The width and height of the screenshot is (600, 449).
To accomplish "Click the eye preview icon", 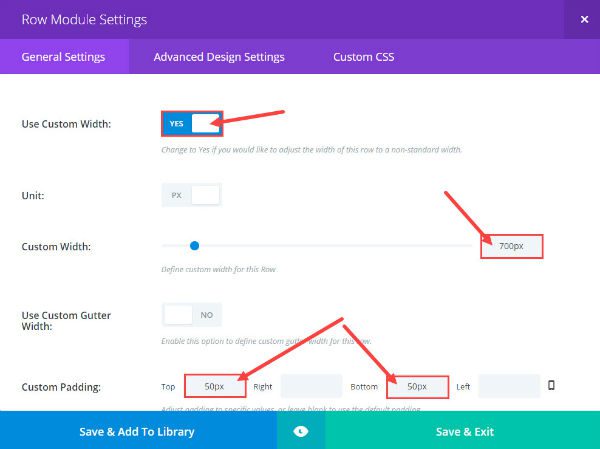I will click(301, 431).
